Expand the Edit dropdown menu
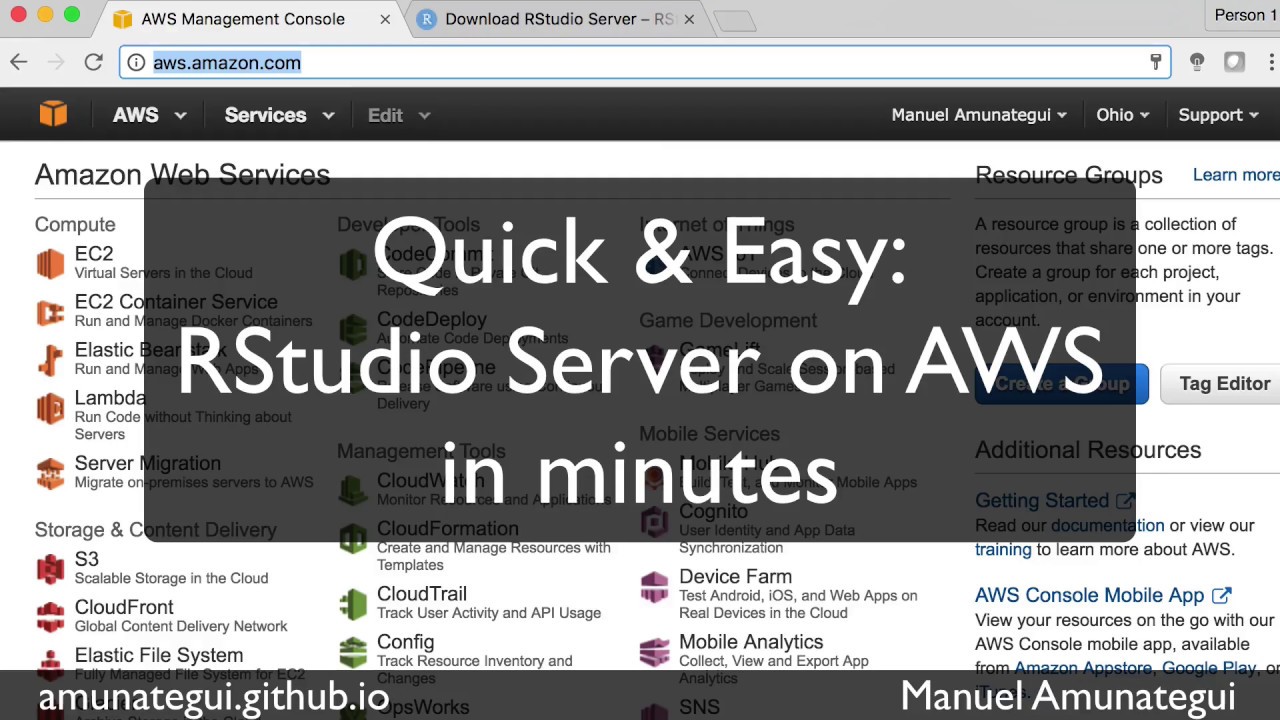 399,115
